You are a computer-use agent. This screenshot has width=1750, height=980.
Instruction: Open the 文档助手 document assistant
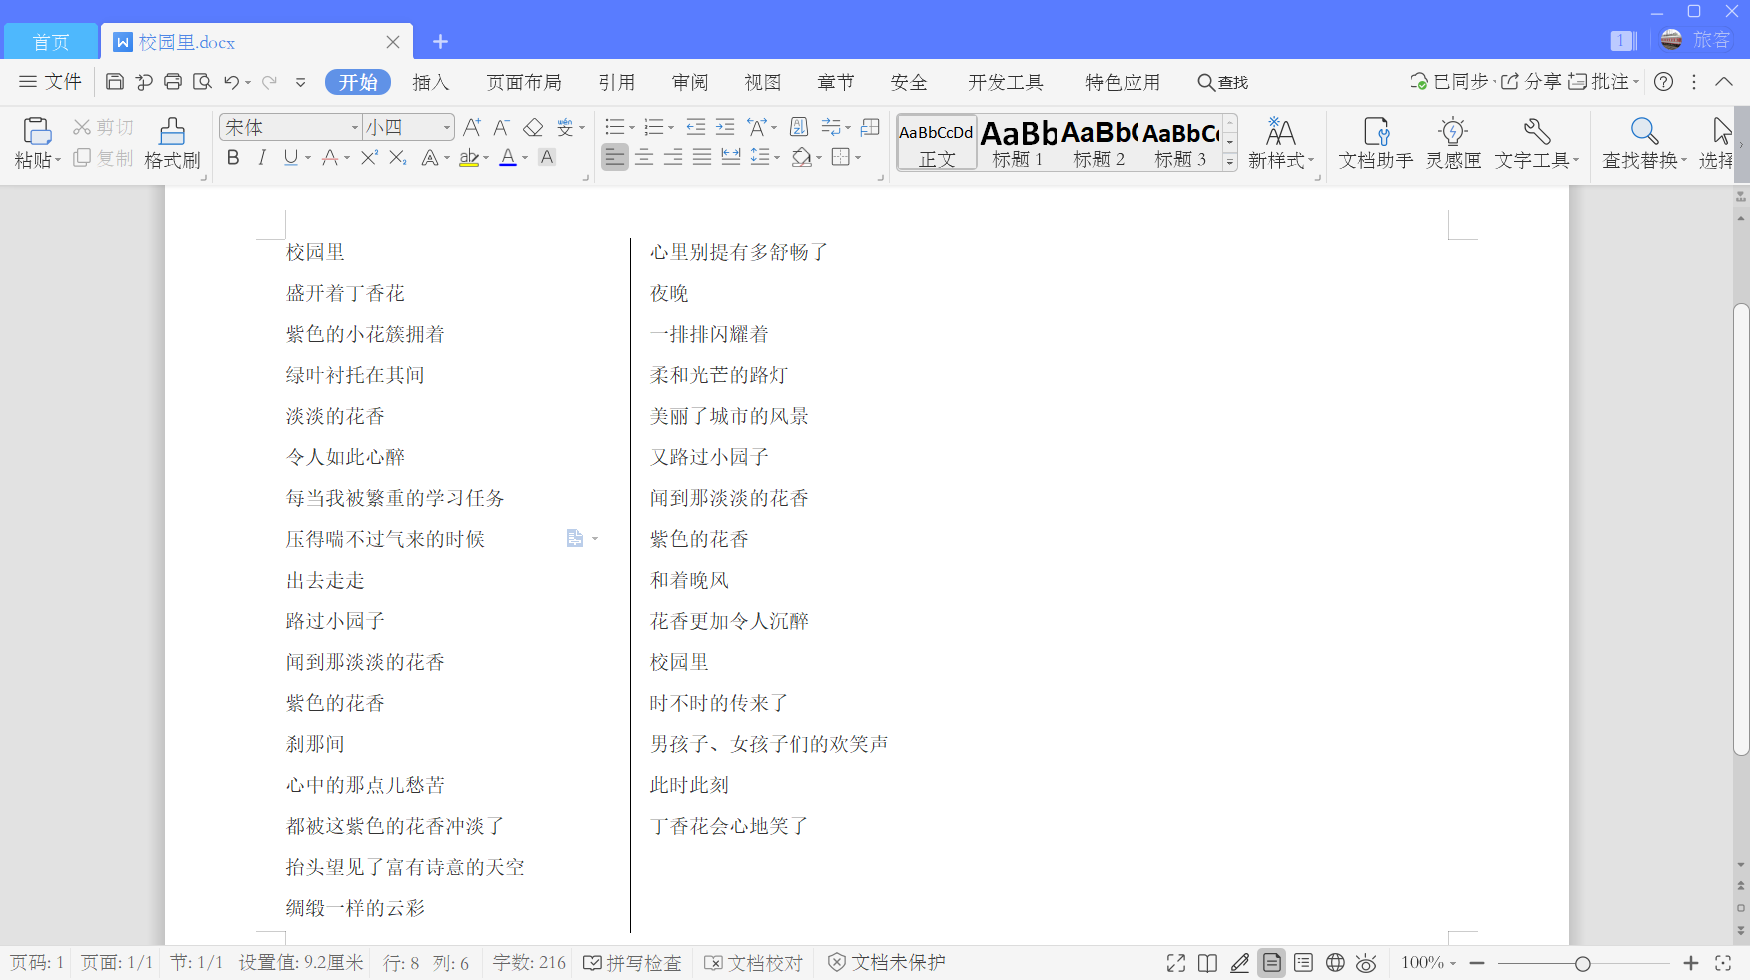(x=1375, y=142)
